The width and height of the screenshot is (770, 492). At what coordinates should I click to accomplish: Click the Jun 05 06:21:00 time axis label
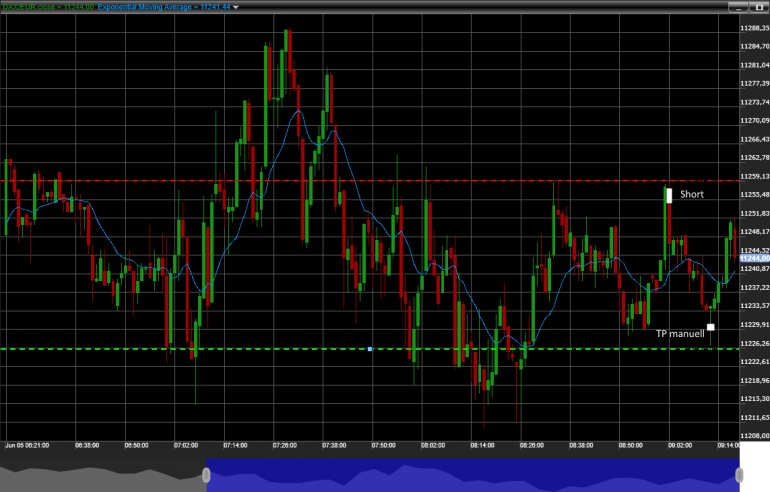point(27,445)
